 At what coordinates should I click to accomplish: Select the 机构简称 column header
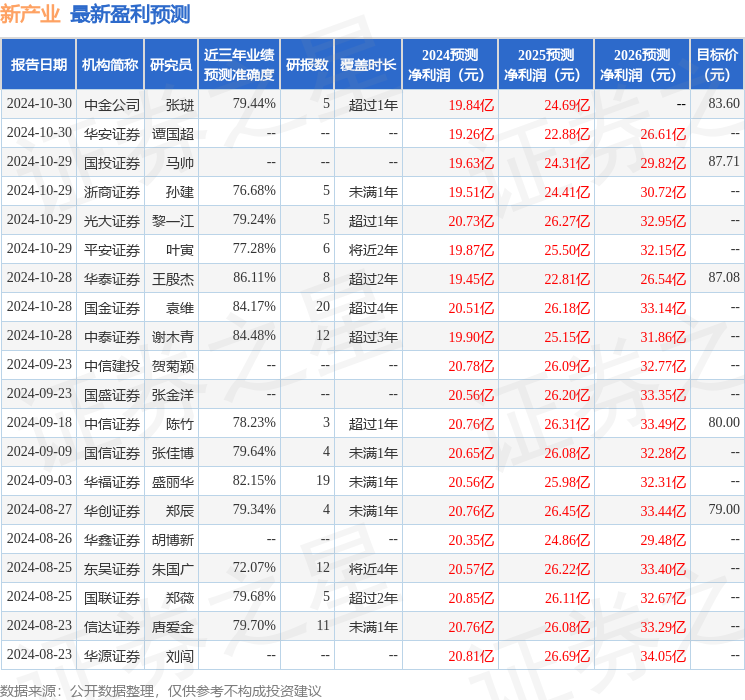(110, 65)
